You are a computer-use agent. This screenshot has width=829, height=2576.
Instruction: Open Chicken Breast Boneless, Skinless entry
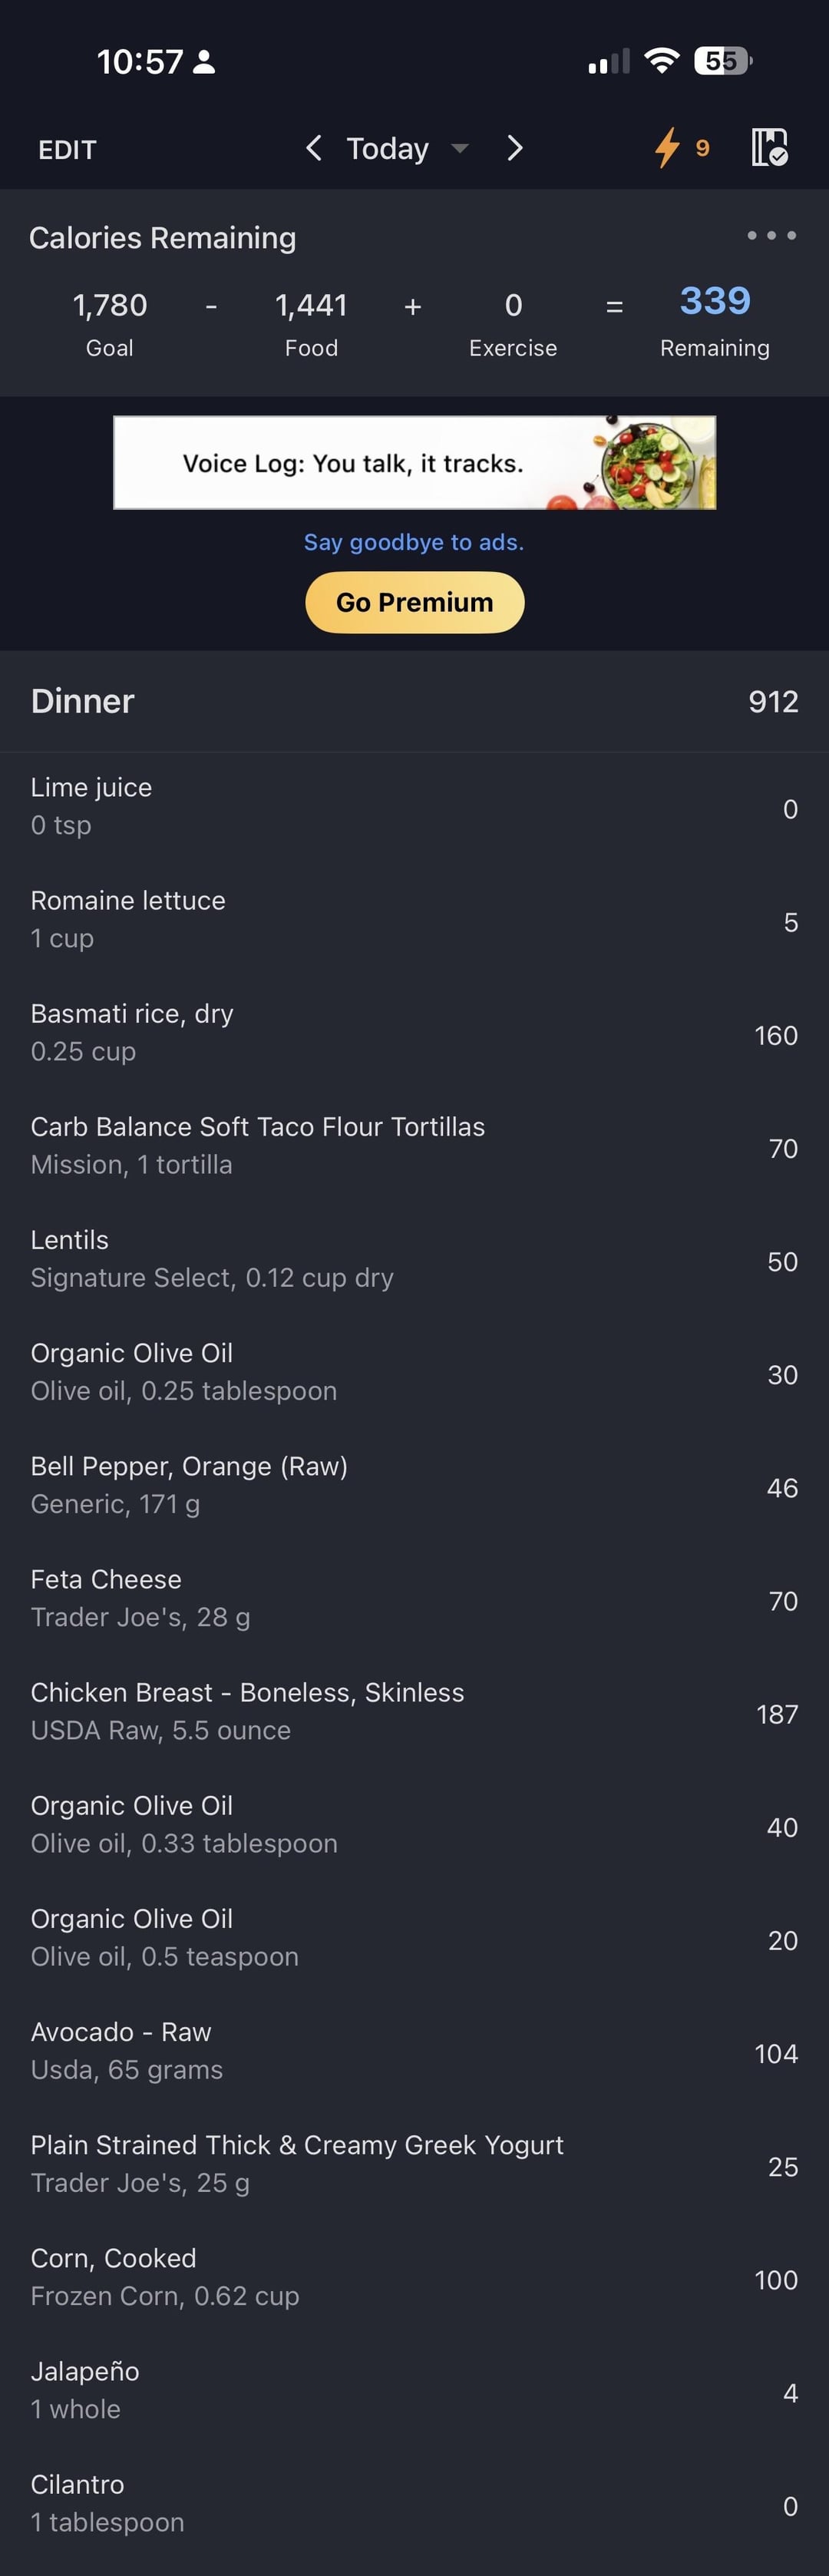(414, 1711)
